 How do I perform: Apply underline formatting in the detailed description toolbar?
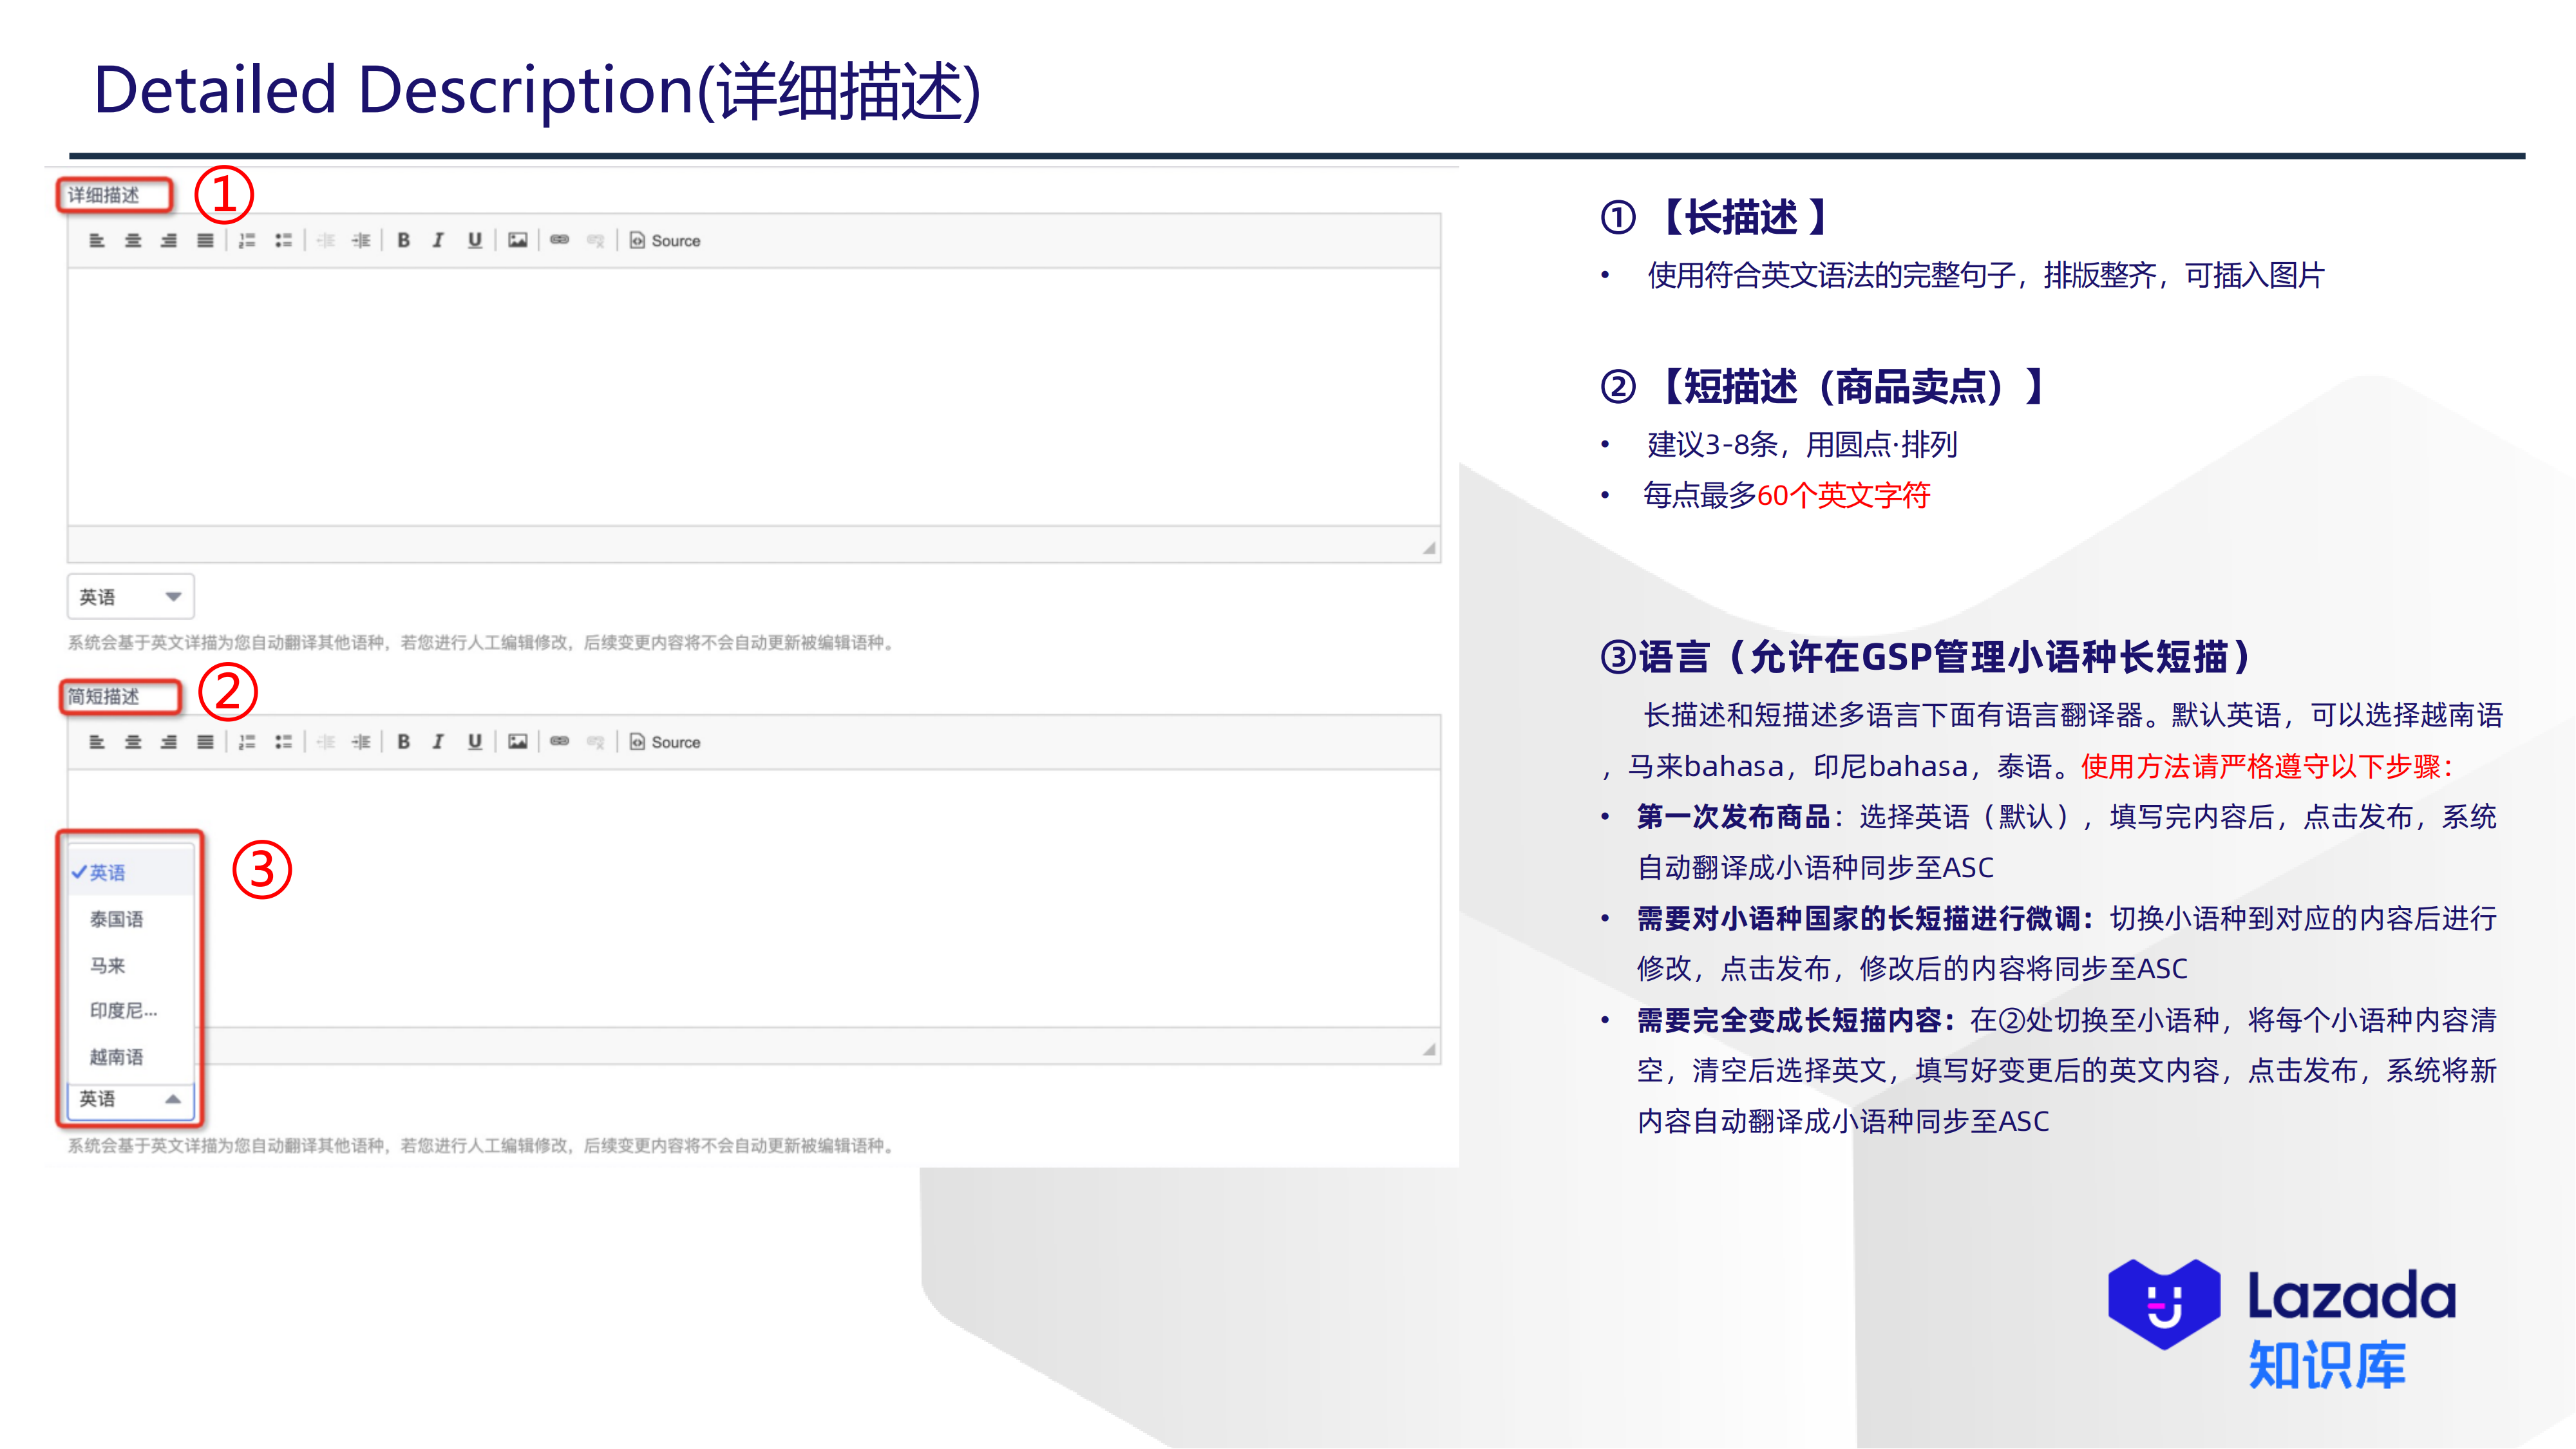point(474,240)
